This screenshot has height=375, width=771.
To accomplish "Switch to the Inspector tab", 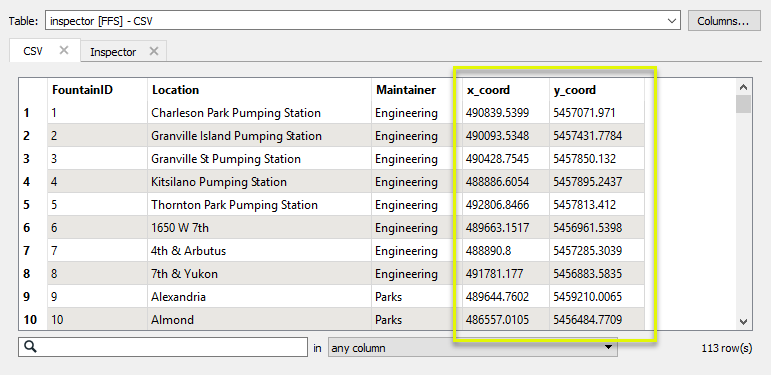I will click(113, 52).
